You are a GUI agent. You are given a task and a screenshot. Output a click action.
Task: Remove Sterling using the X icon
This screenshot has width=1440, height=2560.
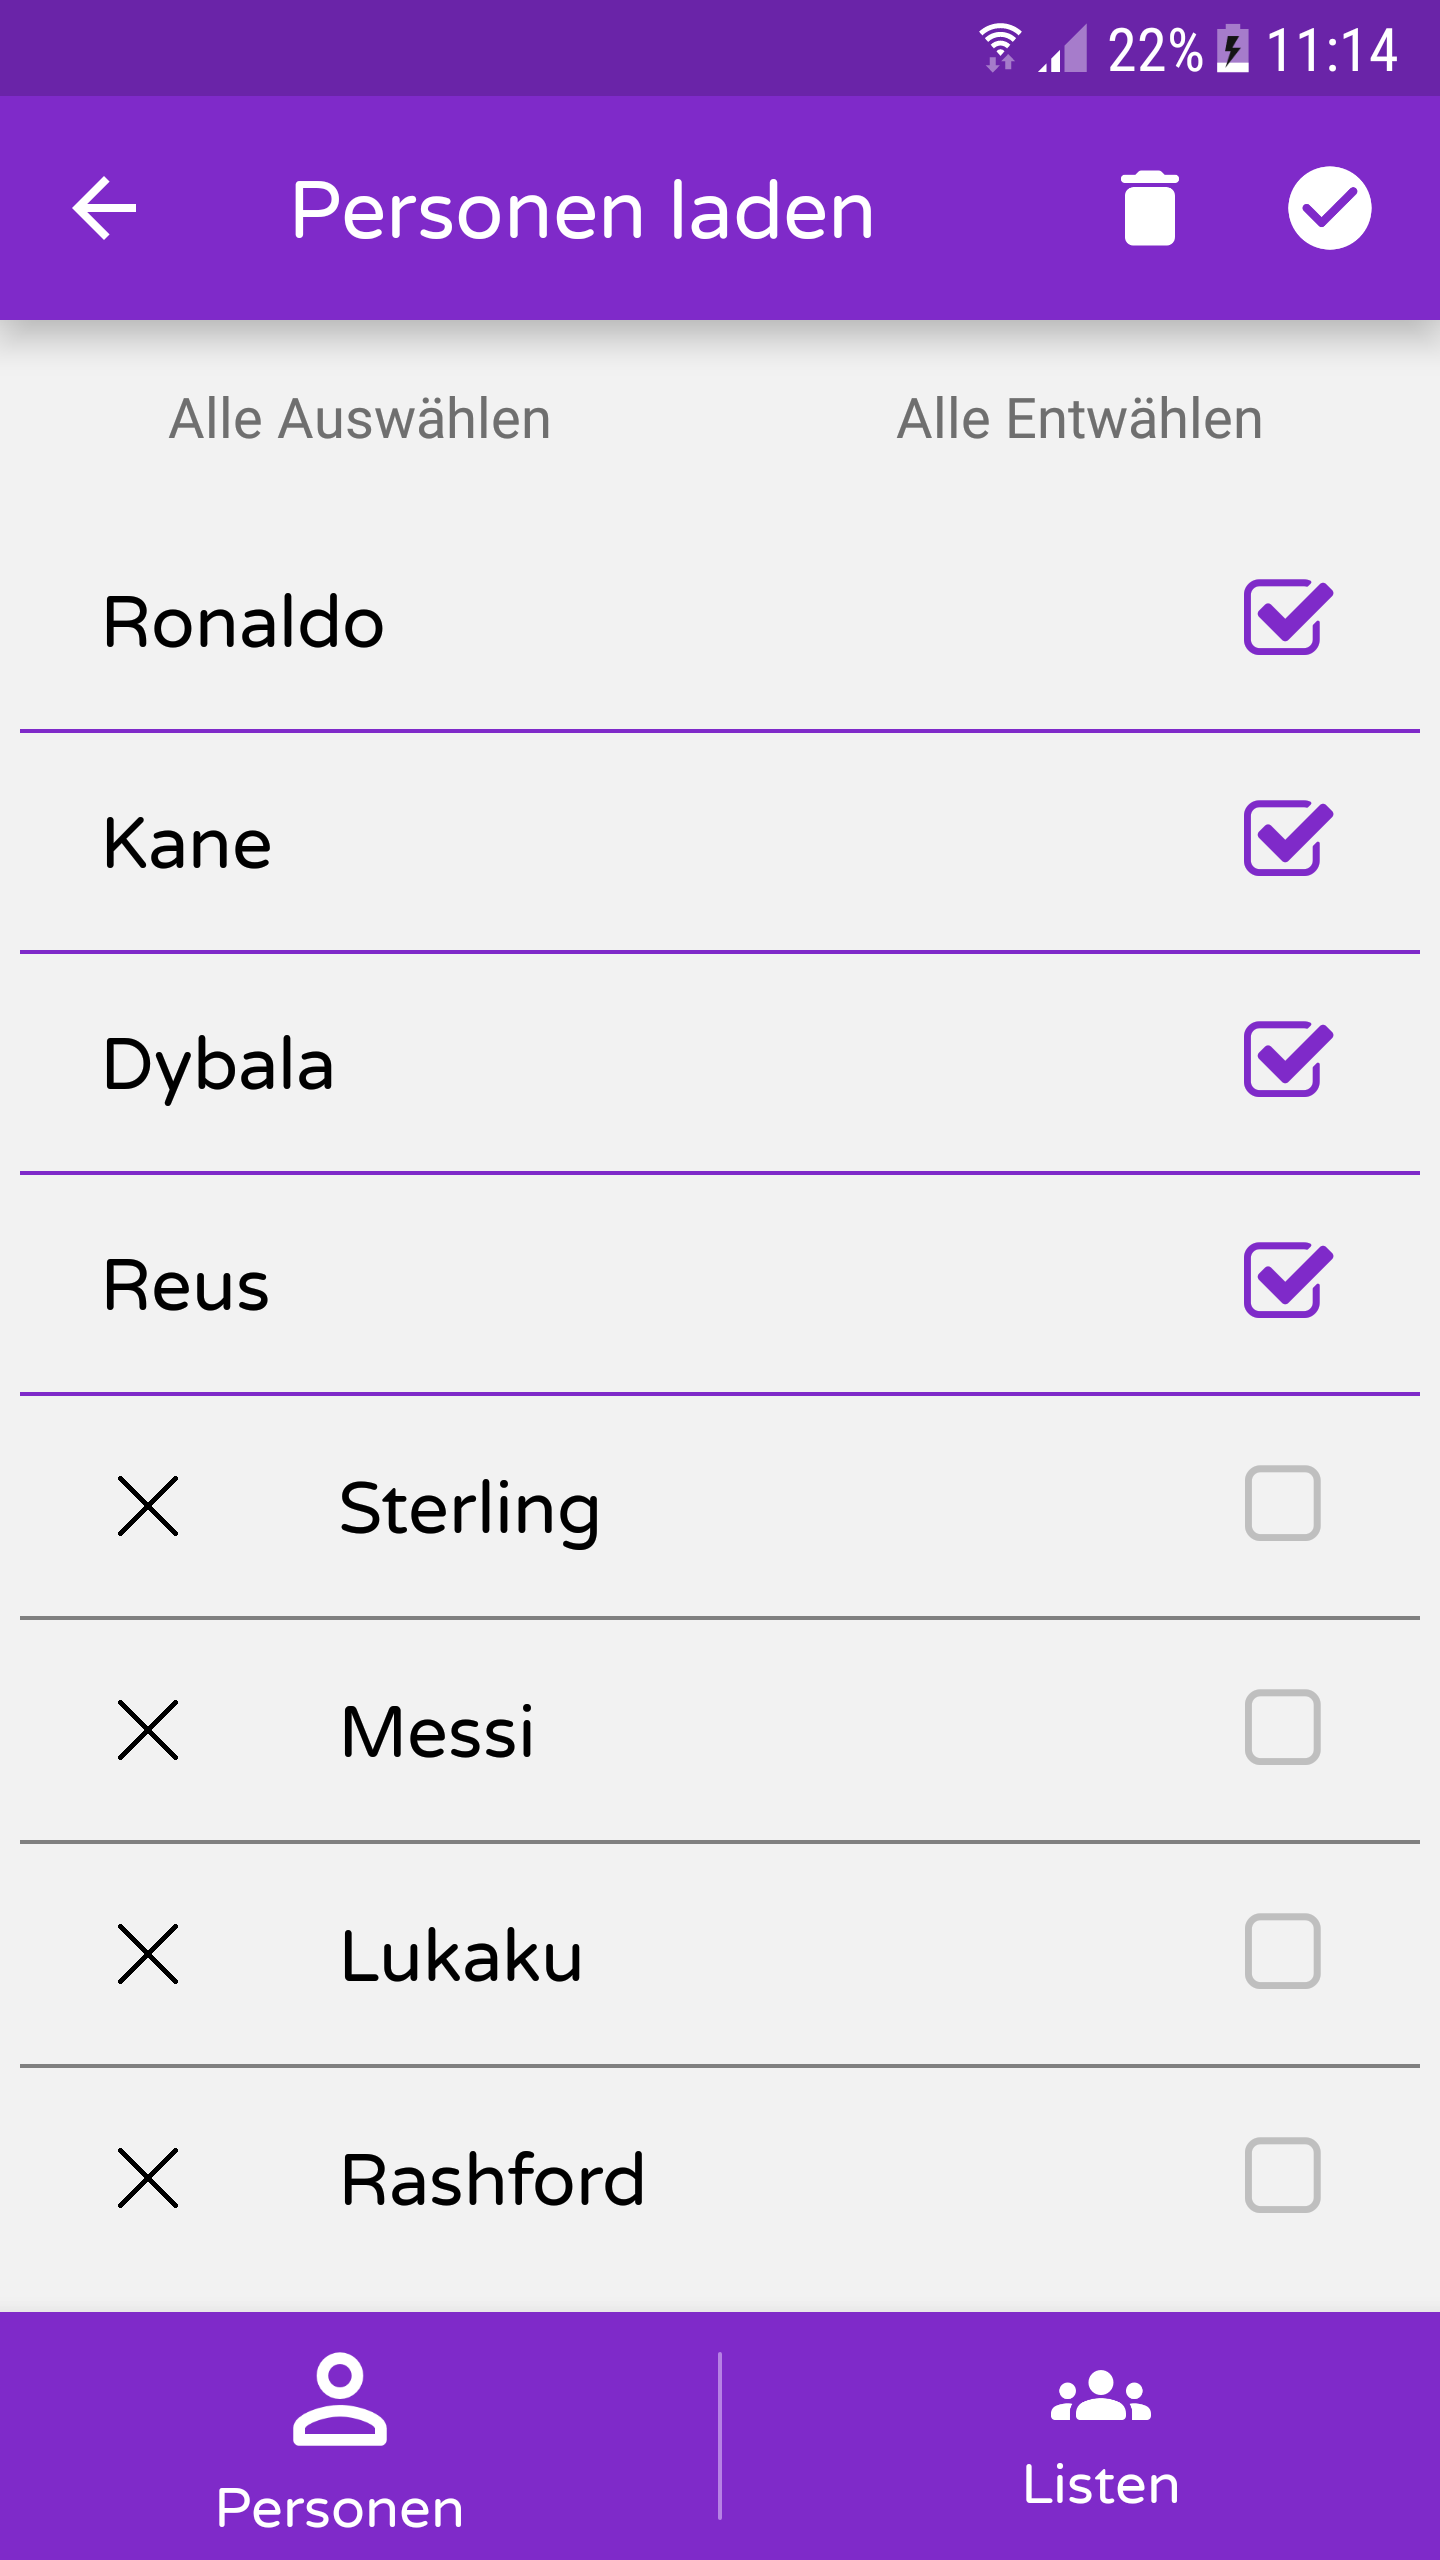pos(148,1506)
